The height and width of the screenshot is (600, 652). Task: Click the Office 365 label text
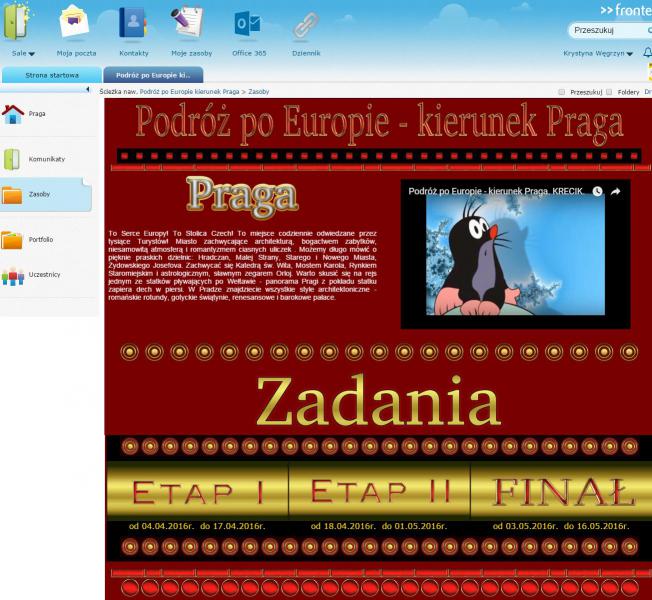249,53
